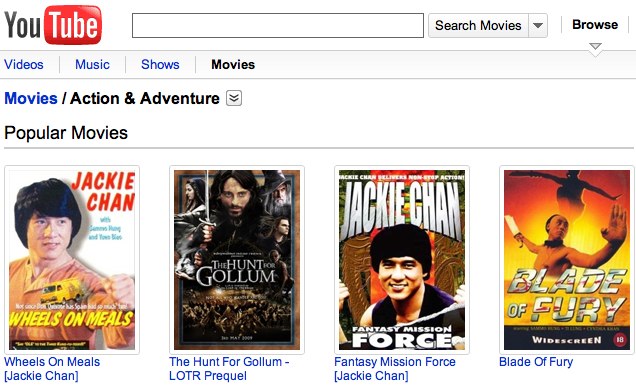Focus the YouTube search text field
The height and width of the screenshot is (387, 636).
[278, 26]
